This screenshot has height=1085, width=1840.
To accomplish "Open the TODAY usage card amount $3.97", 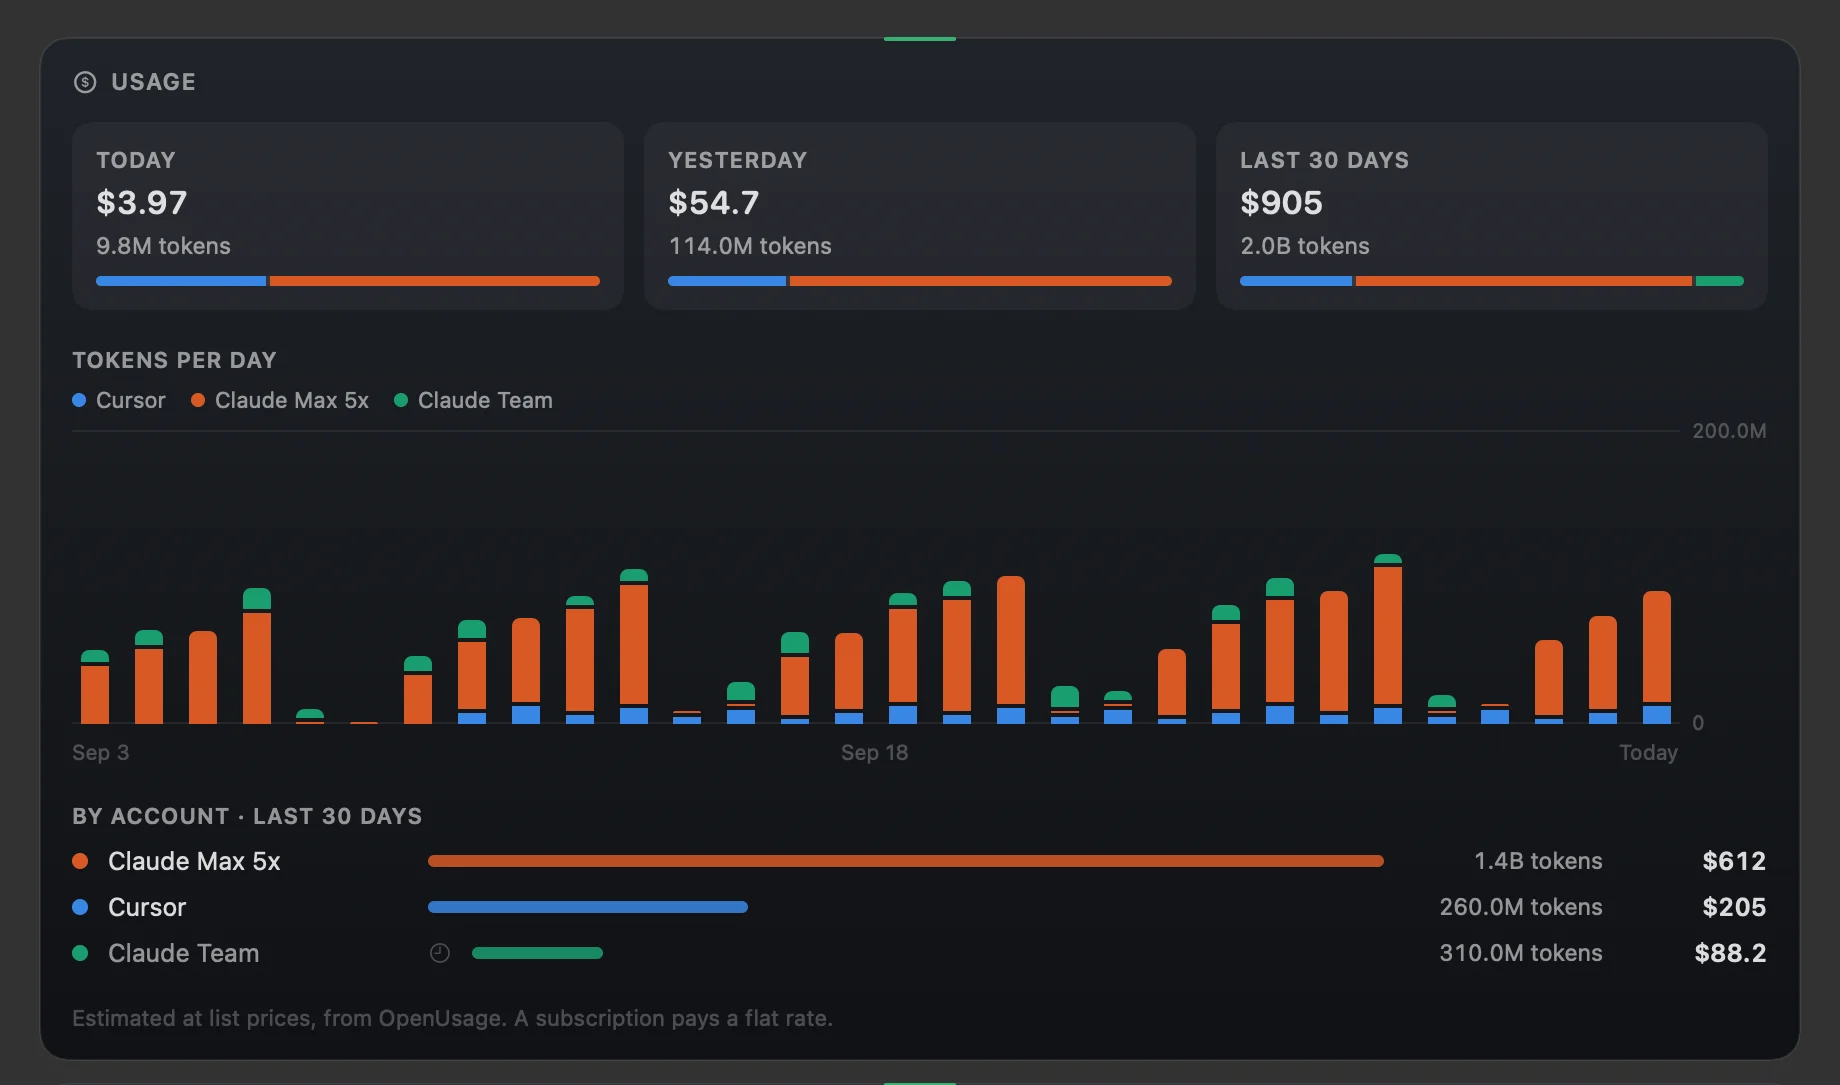I will (x=142, y=203).
